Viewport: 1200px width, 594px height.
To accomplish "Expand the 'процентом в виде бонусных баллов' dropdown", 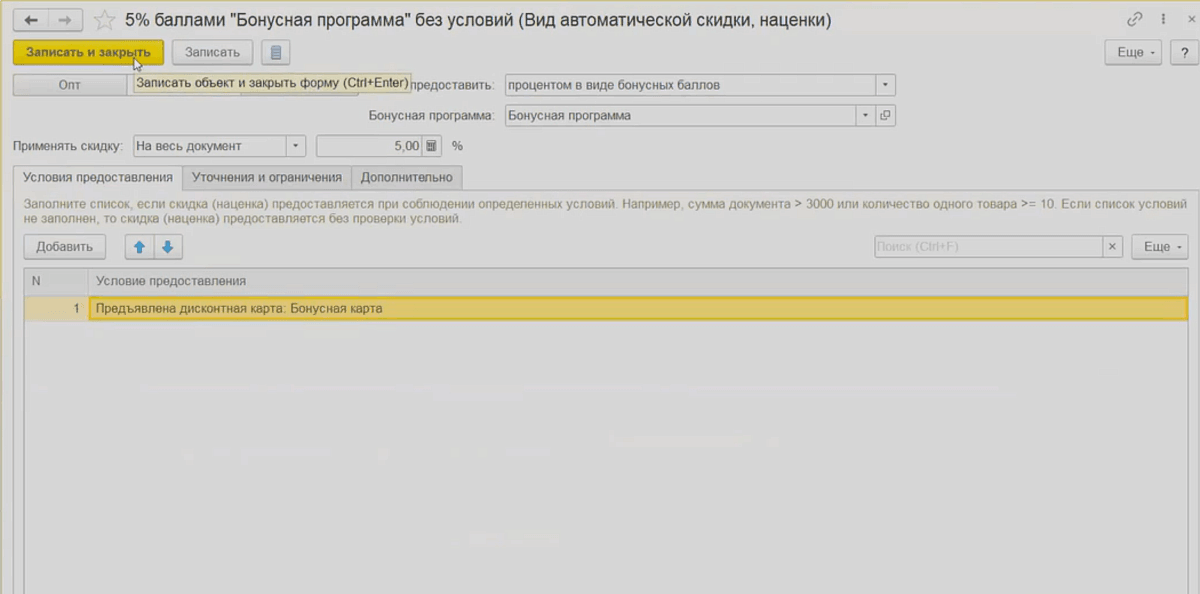I will 885,85.
